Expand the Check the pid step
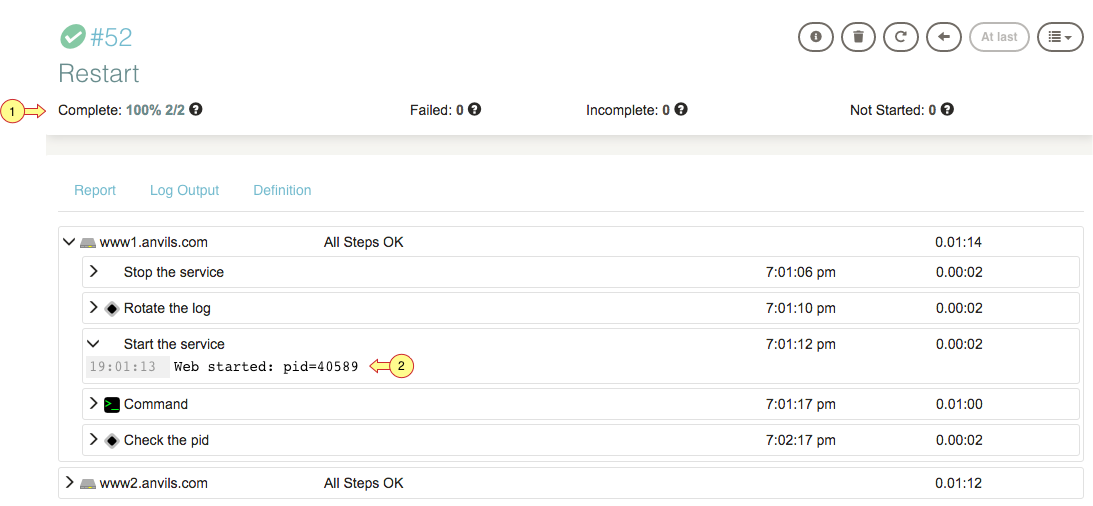 (x=93, y=440)
